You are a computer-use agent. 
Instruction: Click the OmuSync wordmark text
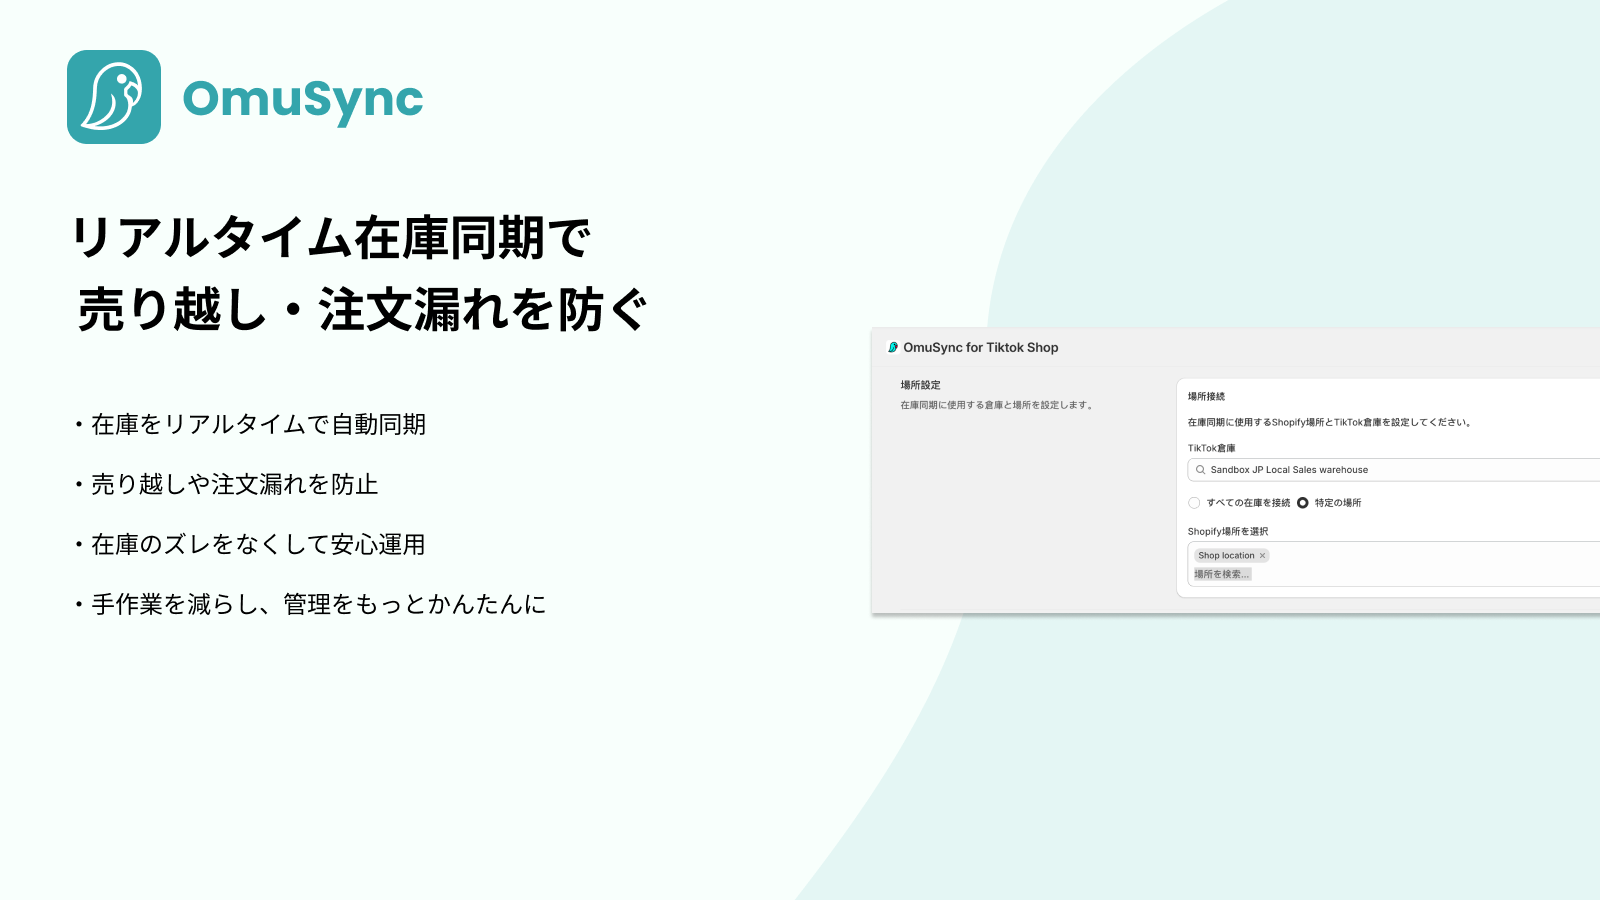tap(302, 98)
